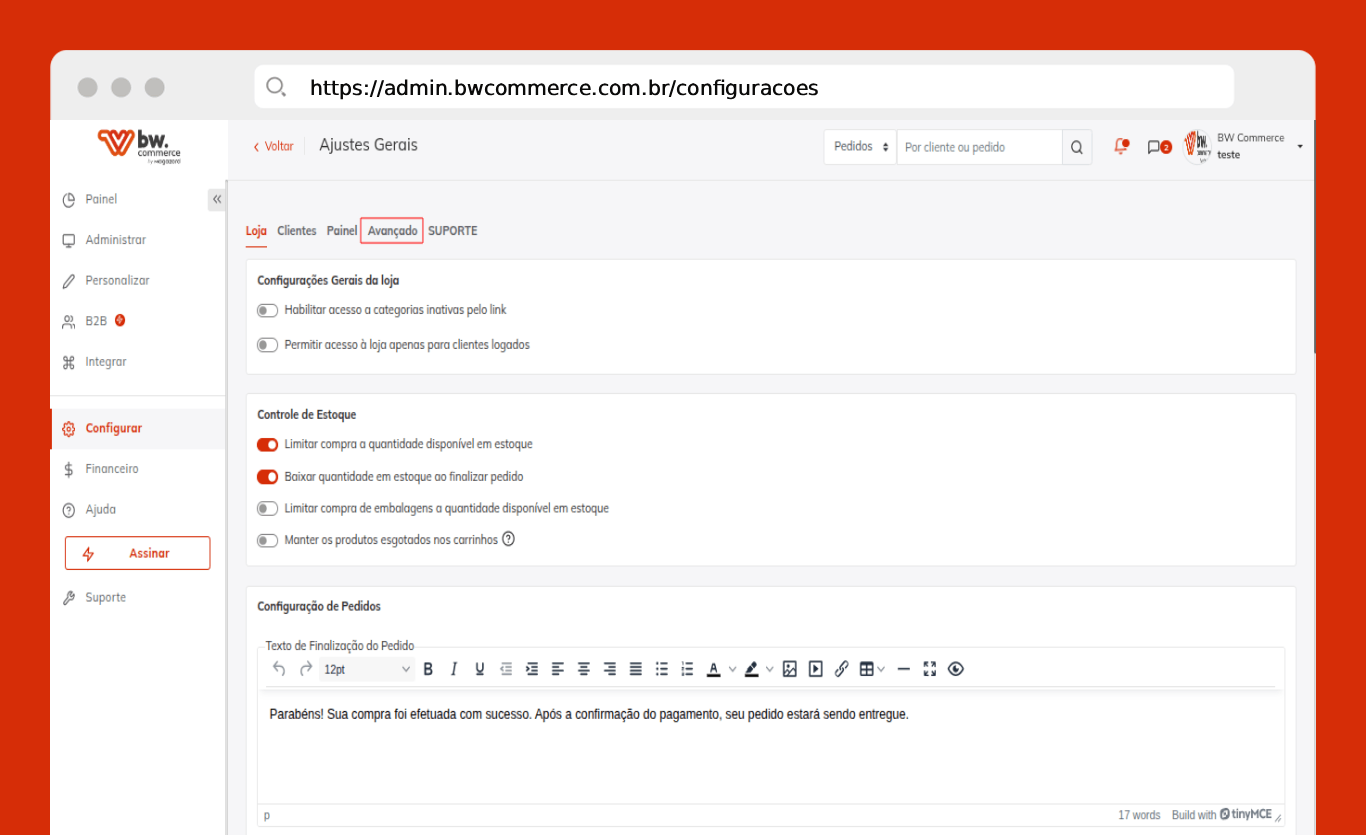Disable Limitar compra a quantidade disponível em estoque
Viewport: 1366px width, 835px height.
tap(267, 444)
